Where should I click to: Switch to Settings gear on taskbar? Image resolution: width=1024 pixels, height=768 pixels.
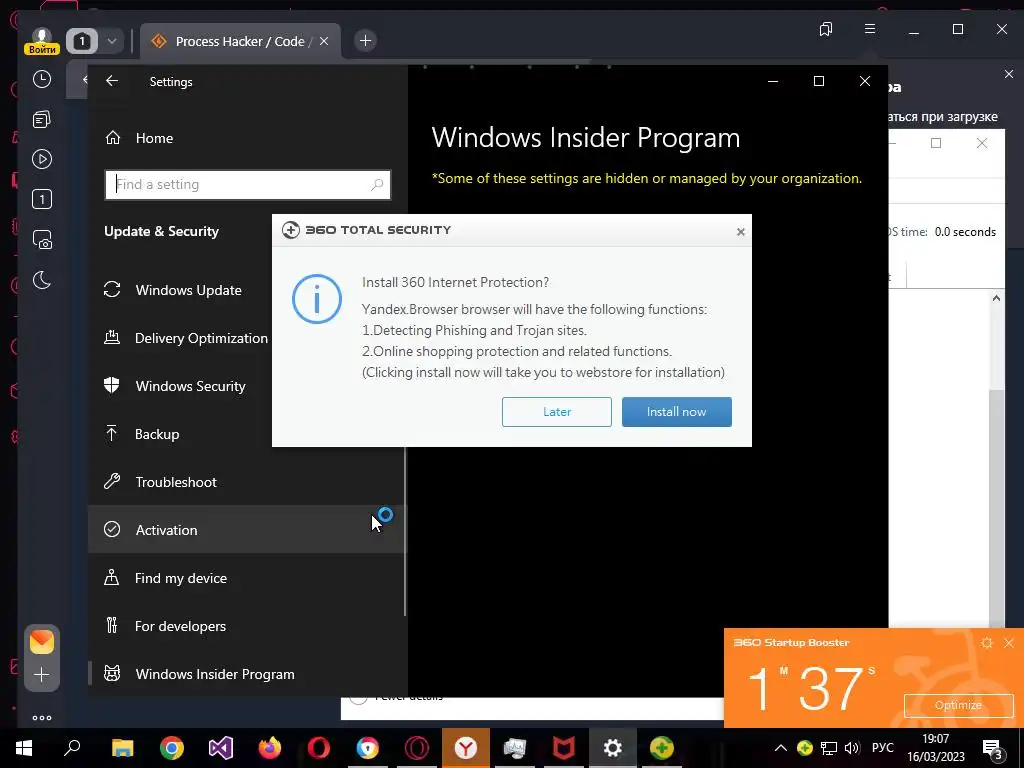click(613, 748)
